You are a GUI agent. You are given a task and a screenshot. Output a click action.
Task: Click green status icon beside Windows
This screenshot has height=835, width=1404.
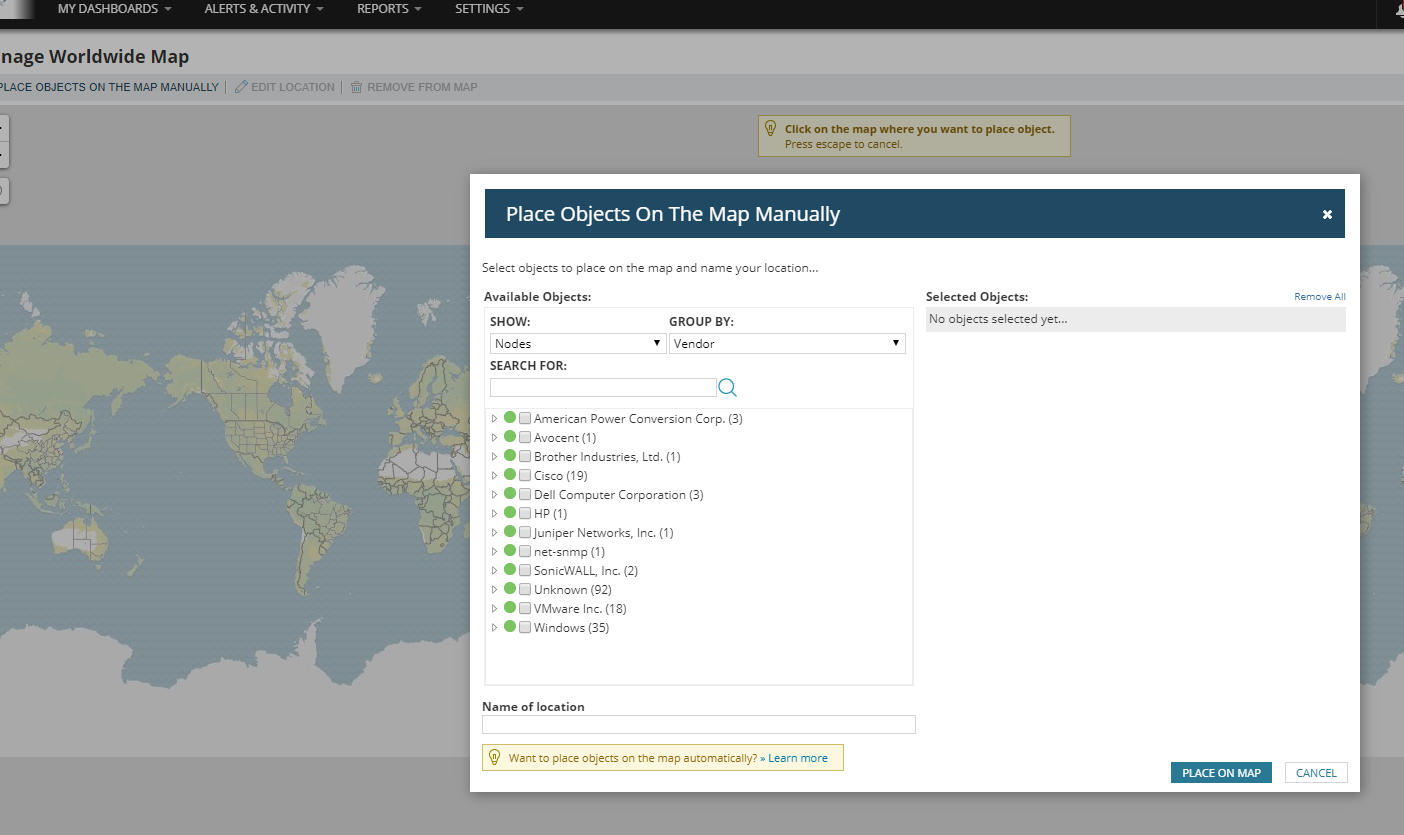pos(510,627)
